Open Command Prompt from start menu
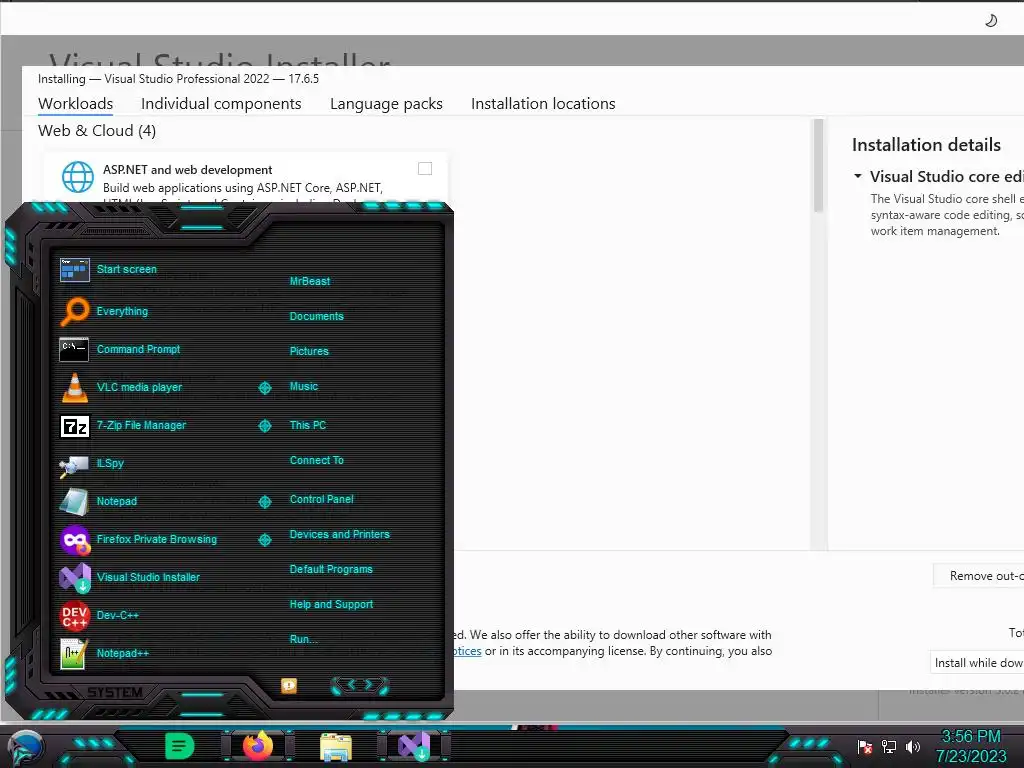This screenshot has width=1024, height=768. coord(120,349)
